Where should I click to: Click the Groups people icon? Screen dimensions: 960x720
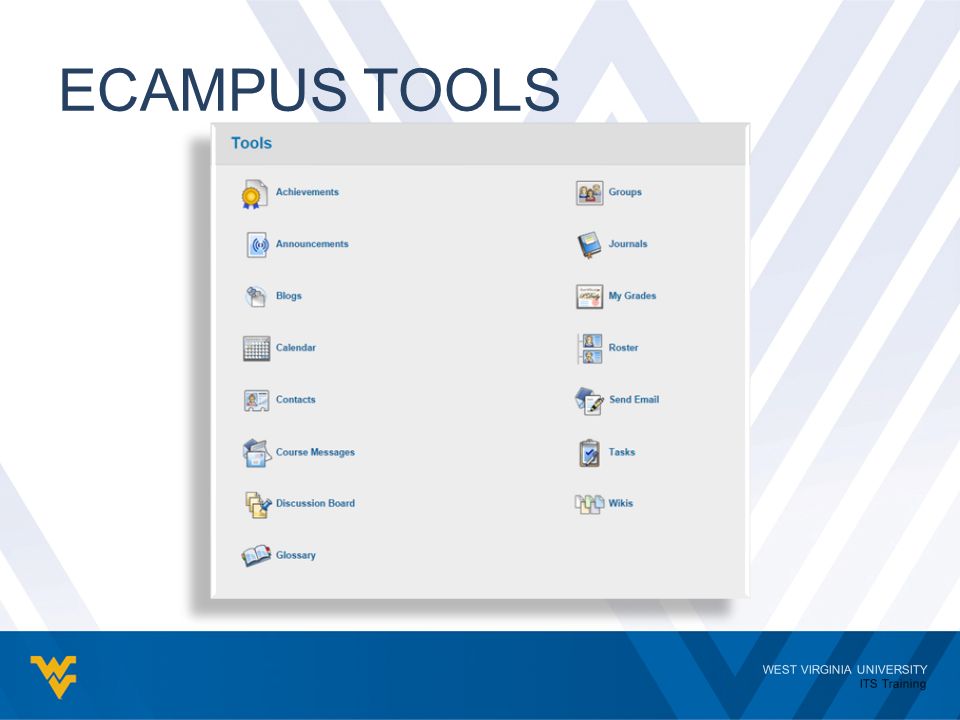589,193
